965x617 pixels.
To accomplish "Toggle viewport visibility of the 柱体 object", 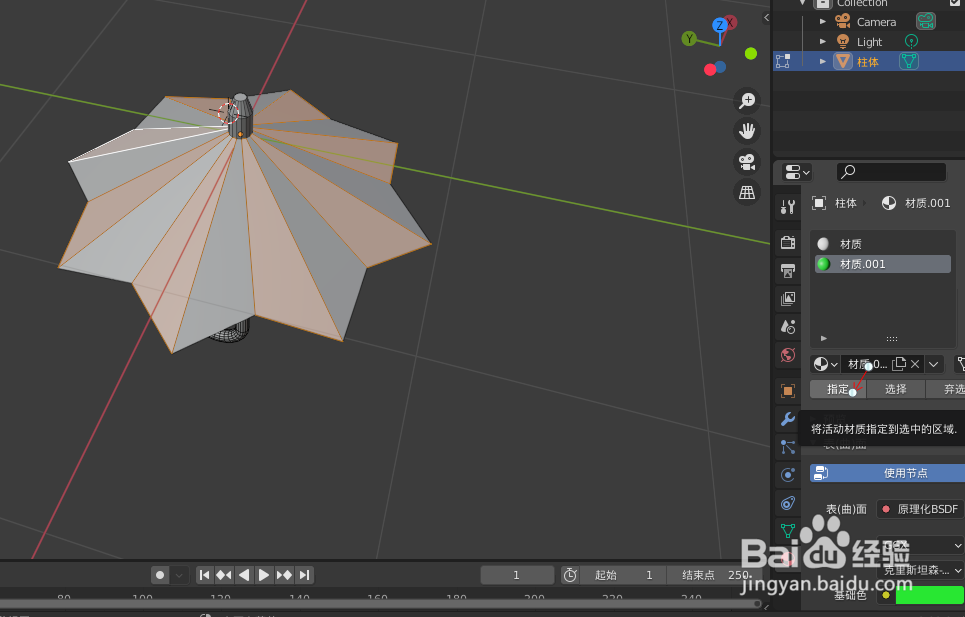I will click(x=908, y=61).
